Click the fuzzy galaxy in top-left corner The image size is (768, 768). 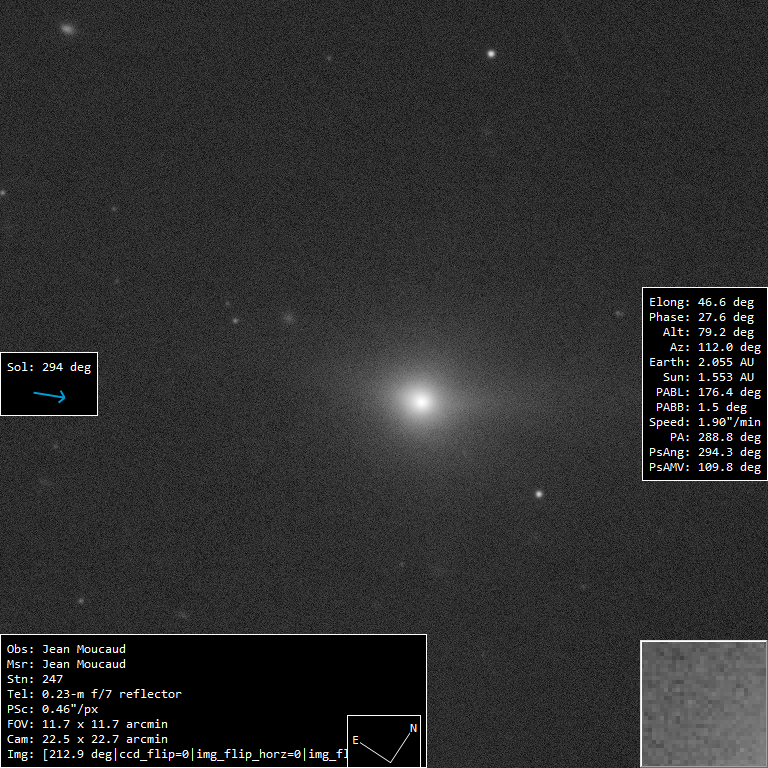point(67,29)
